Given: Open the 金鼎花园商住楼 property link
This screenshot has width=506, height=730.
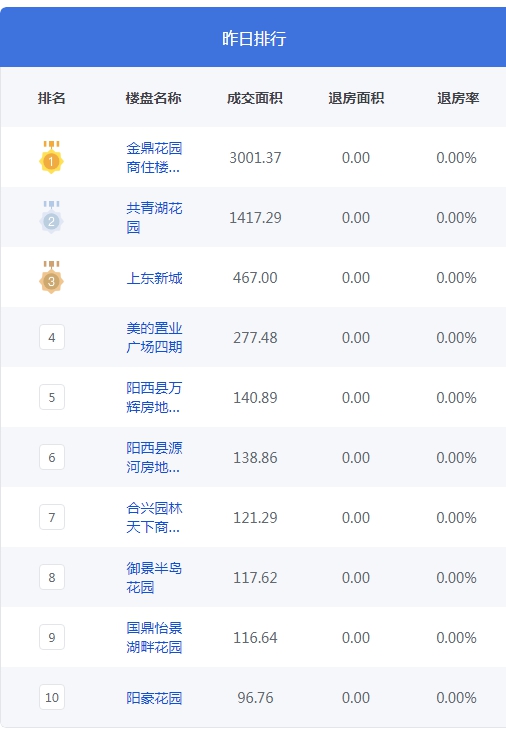Looking at the screenshot, I should click(154, 158).
